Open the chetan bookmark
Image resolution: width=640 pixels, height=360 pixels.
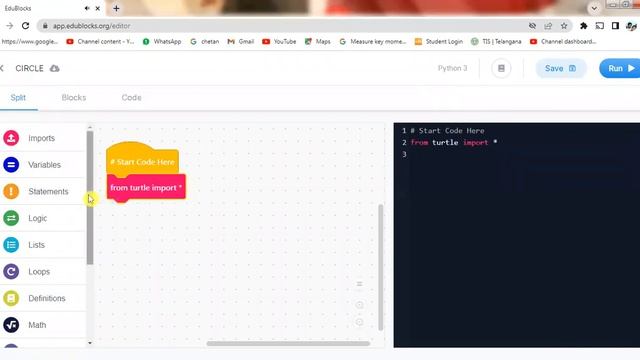[204, 42]
